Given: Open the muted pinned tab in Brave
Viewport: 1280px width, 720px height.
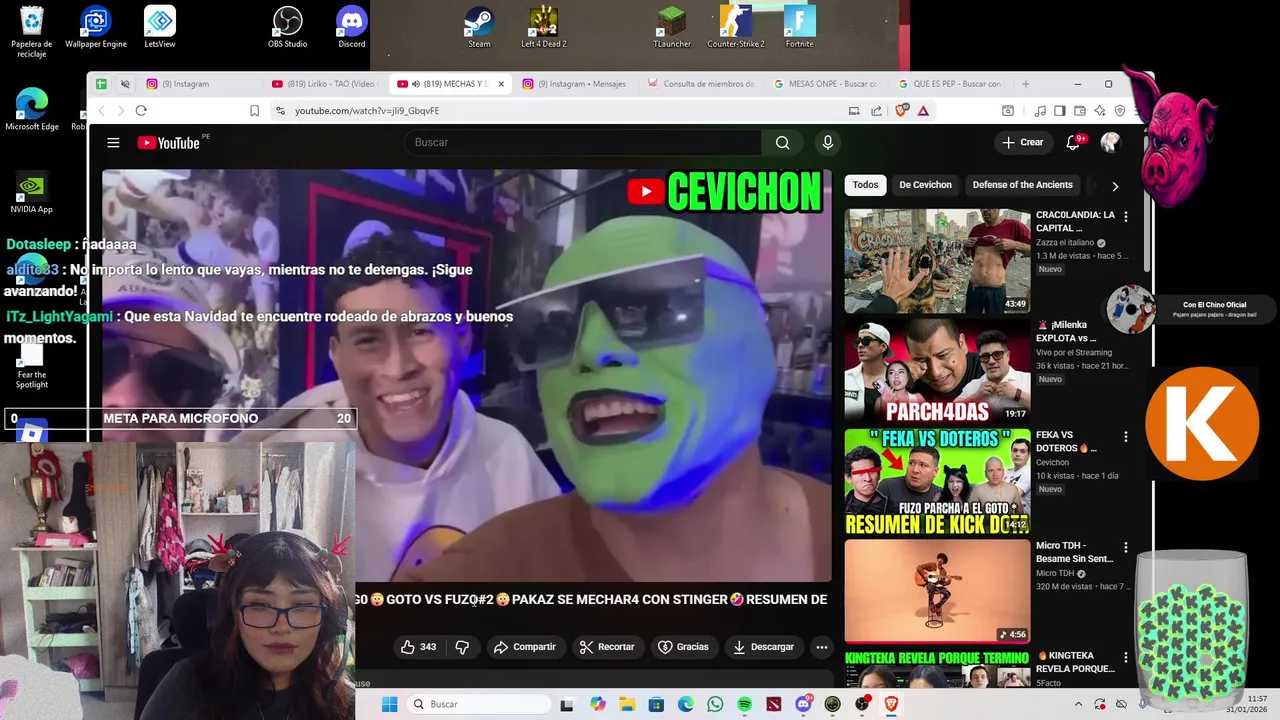Looking at the screenshot, I should coord(125,84).
